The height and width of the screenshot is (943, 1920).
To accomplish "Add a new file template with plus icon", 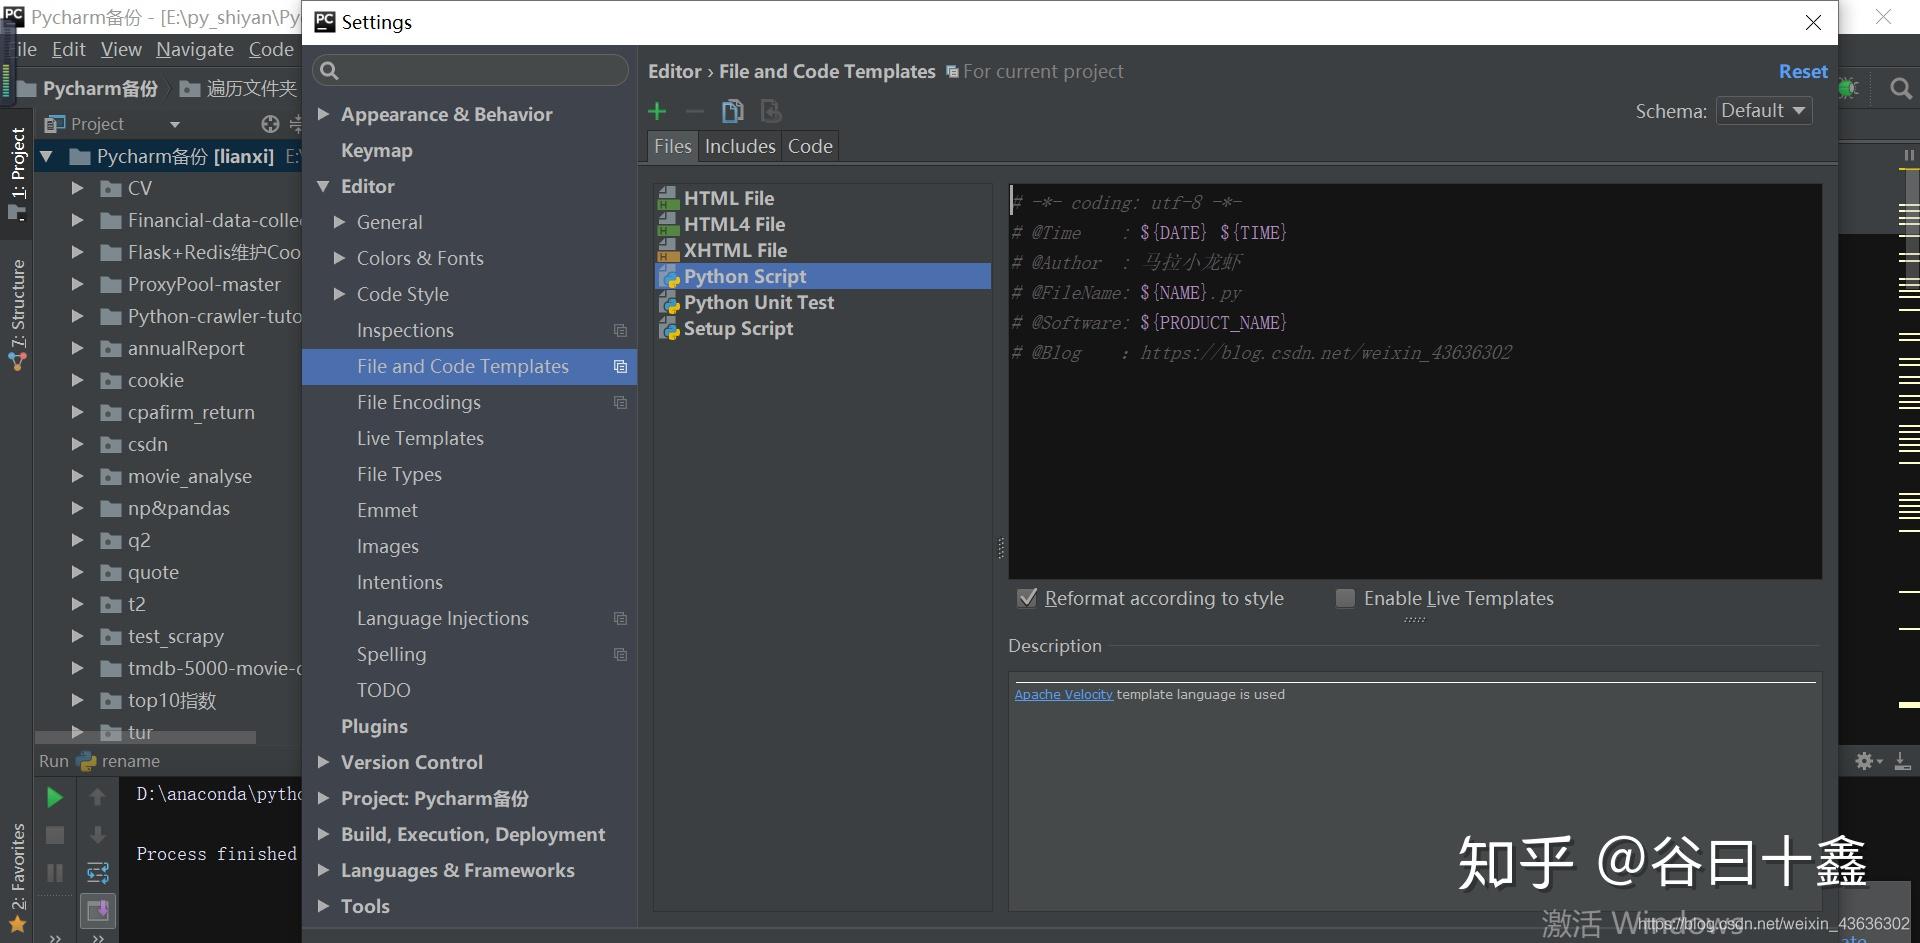I will tap(657, 111).
